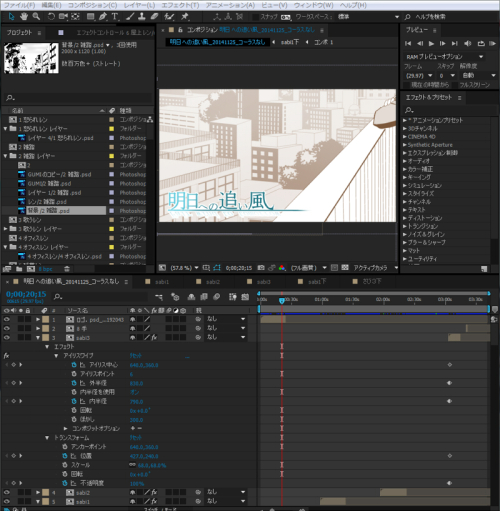Click the current time indicator on timeline ruler
Screen dimensions: 500x511
[x=282, y=300]
